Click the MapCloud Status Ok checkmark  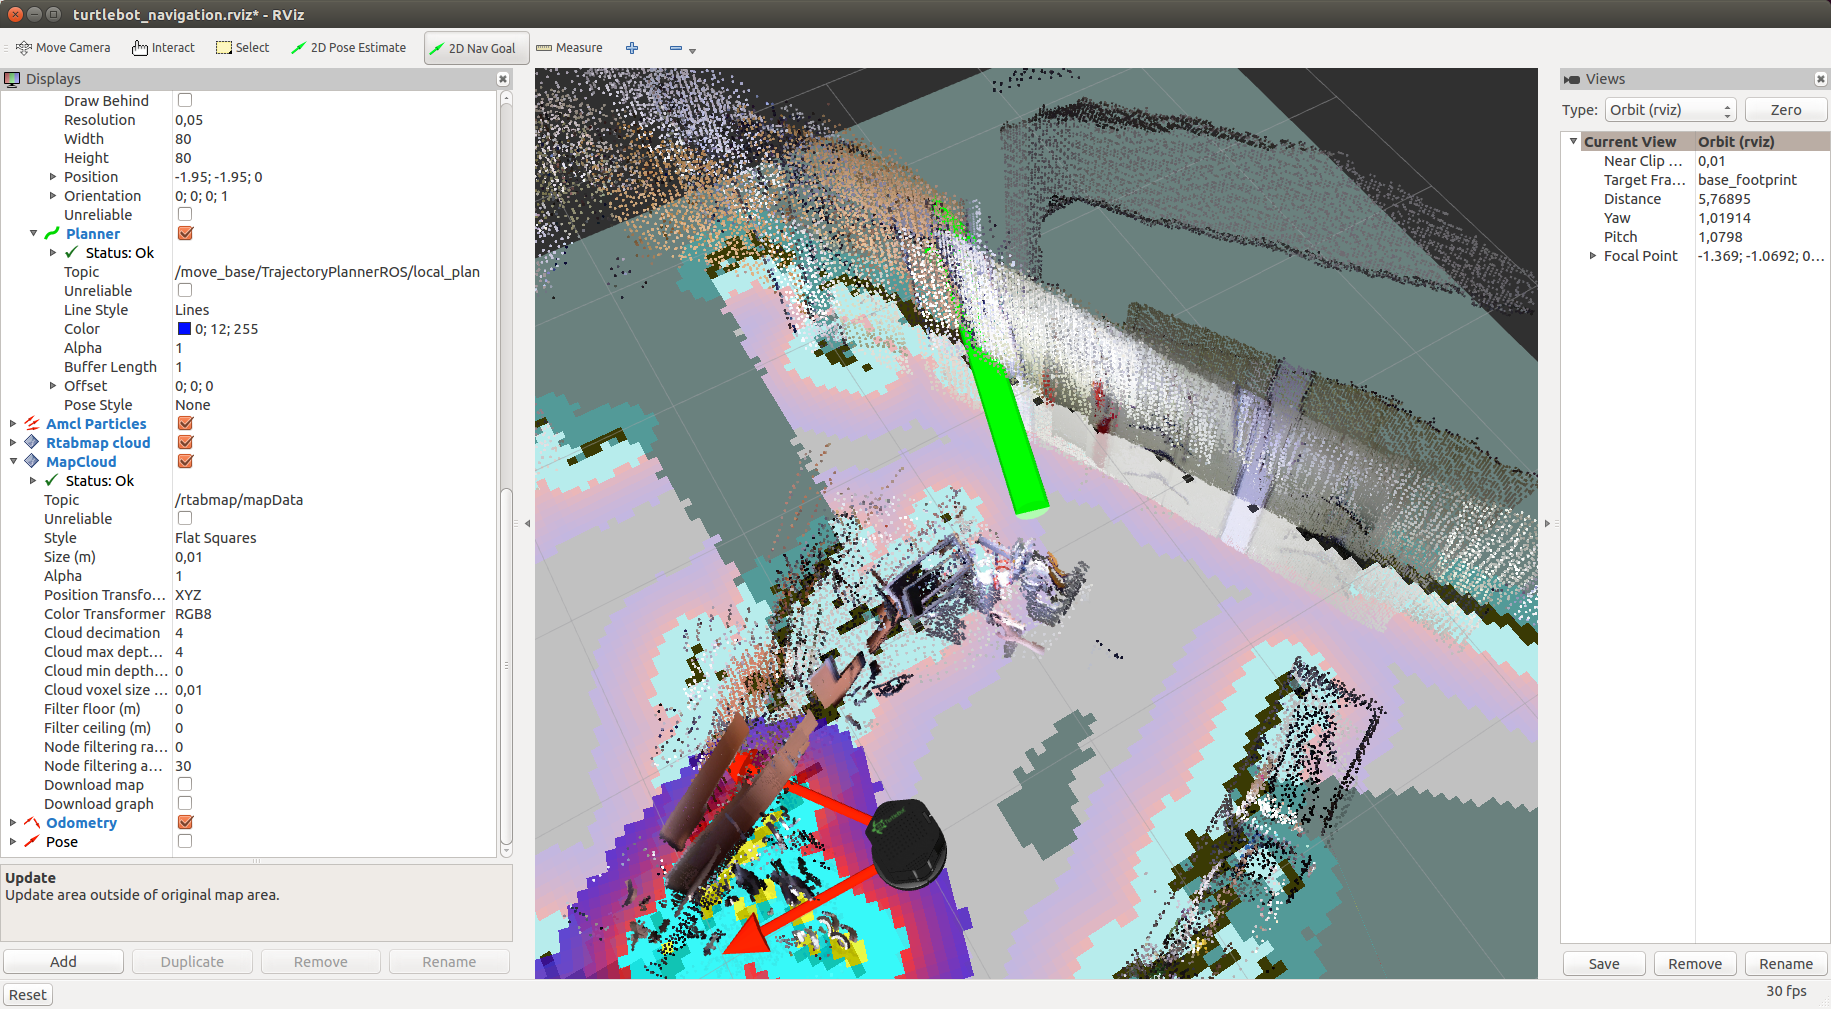pyautogui.click(x=52, y=481)
